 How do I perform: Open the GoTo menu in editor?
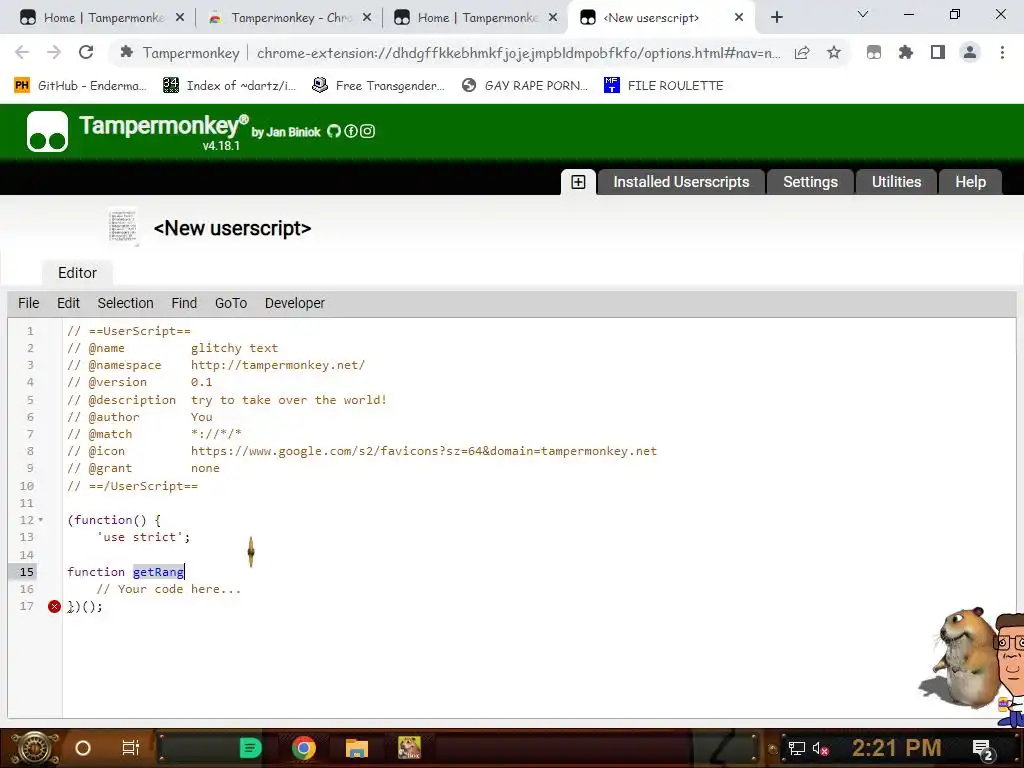231,303
